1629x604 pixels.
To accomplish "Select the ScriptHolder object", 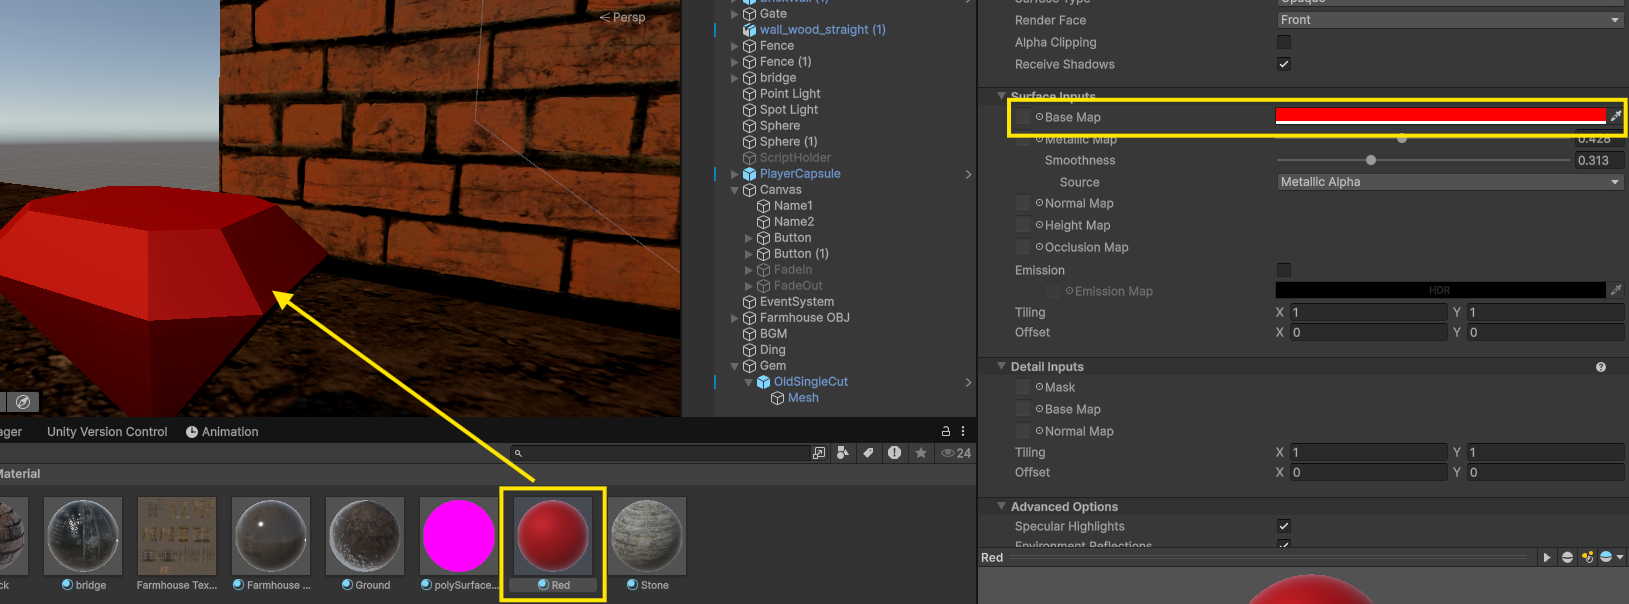I will tap(795, 158).
